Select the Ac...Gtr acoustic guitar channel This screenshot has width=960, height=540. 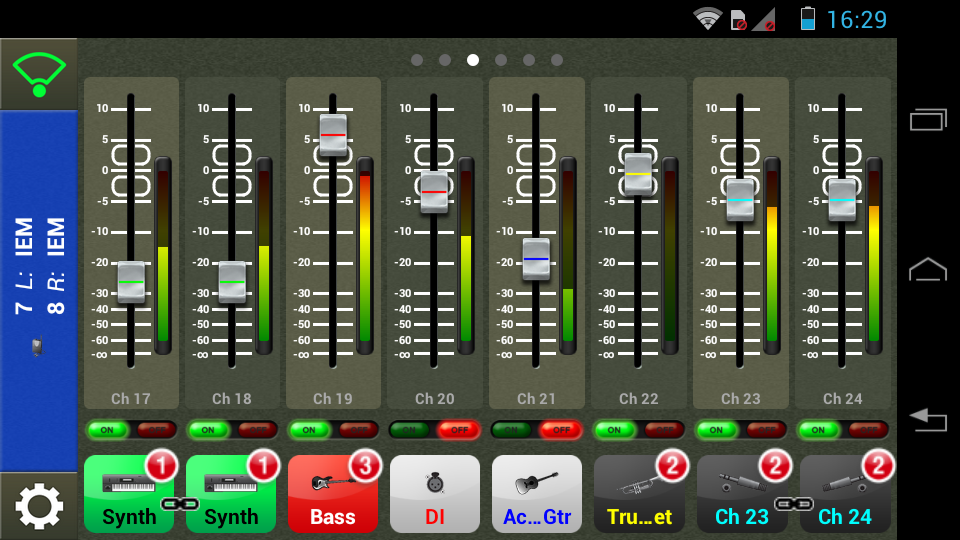tap(537, 494)
